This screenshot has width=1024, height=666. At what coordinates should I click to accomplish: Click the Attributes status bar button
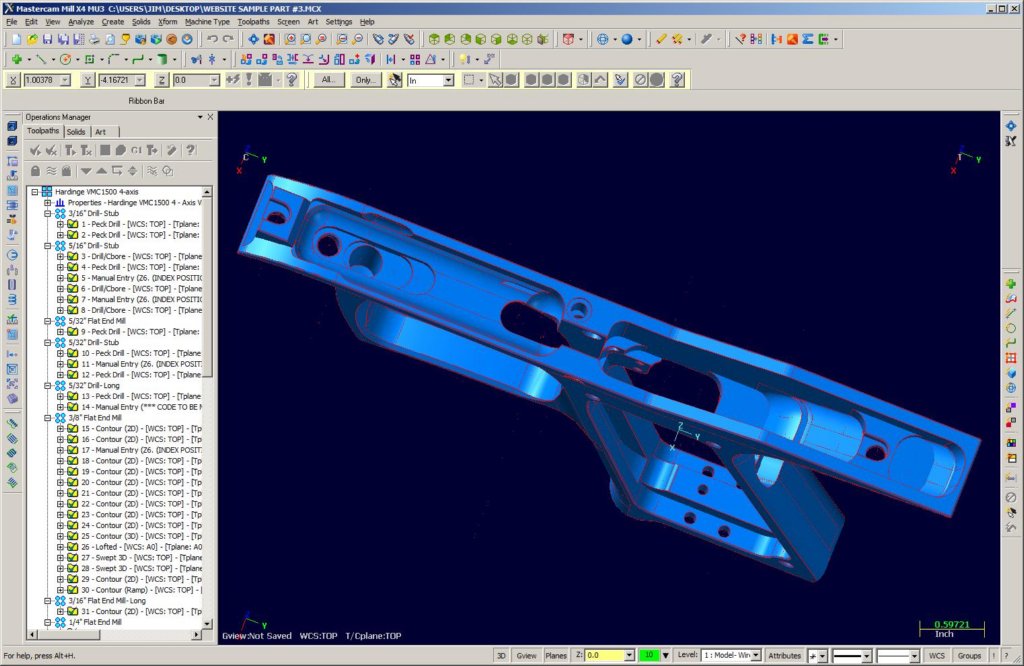pyautogui.click(x=784, y=655)
